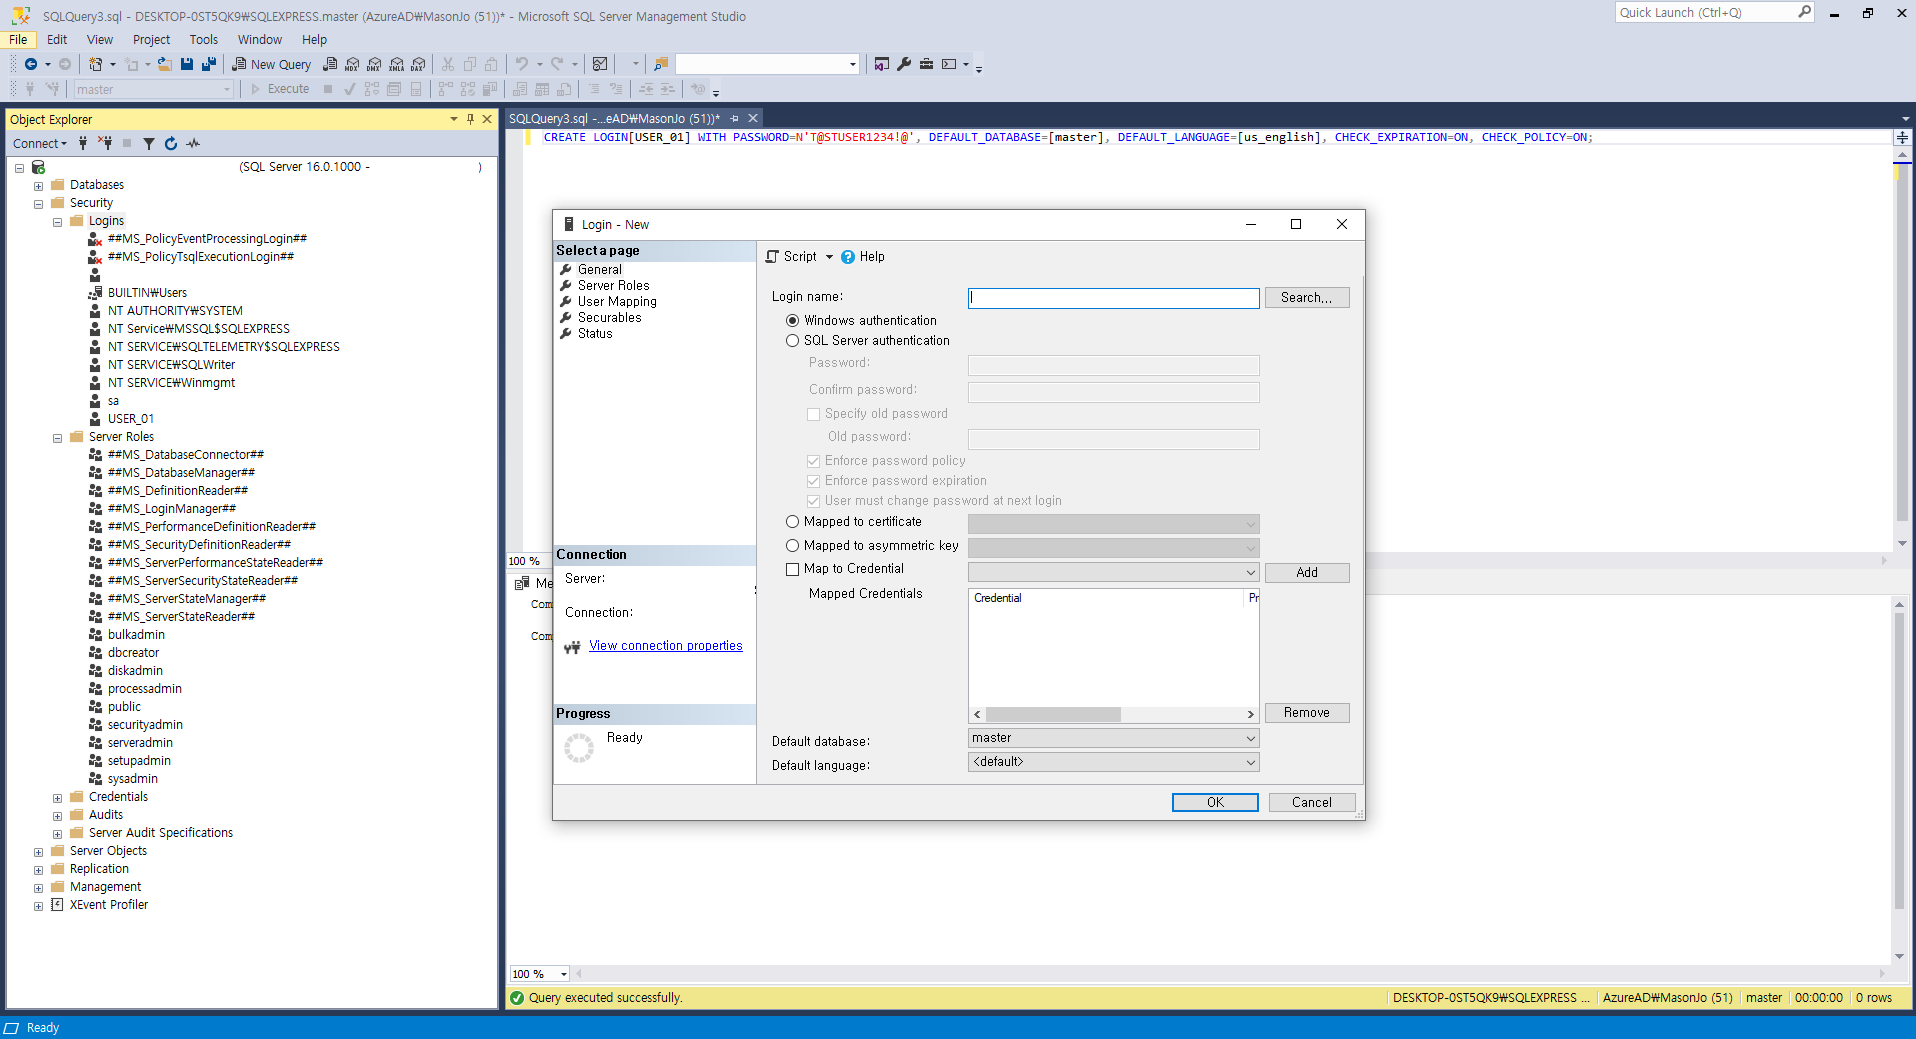Click the Toolbox briefcase icon
Viewport: 1916px width, 1039px height.
tap(927, 64)
